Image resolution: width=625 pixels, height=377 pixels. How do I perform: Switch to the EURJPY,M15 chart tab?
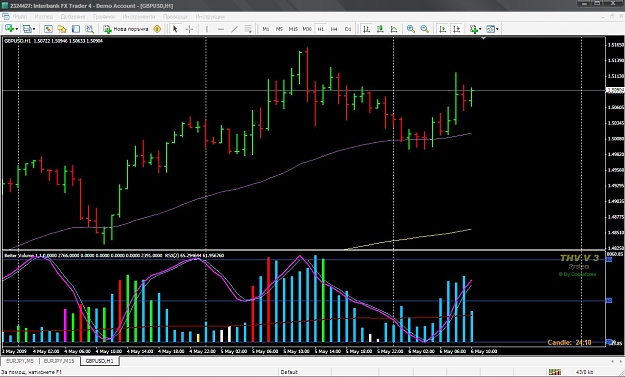tap(59, 361)
